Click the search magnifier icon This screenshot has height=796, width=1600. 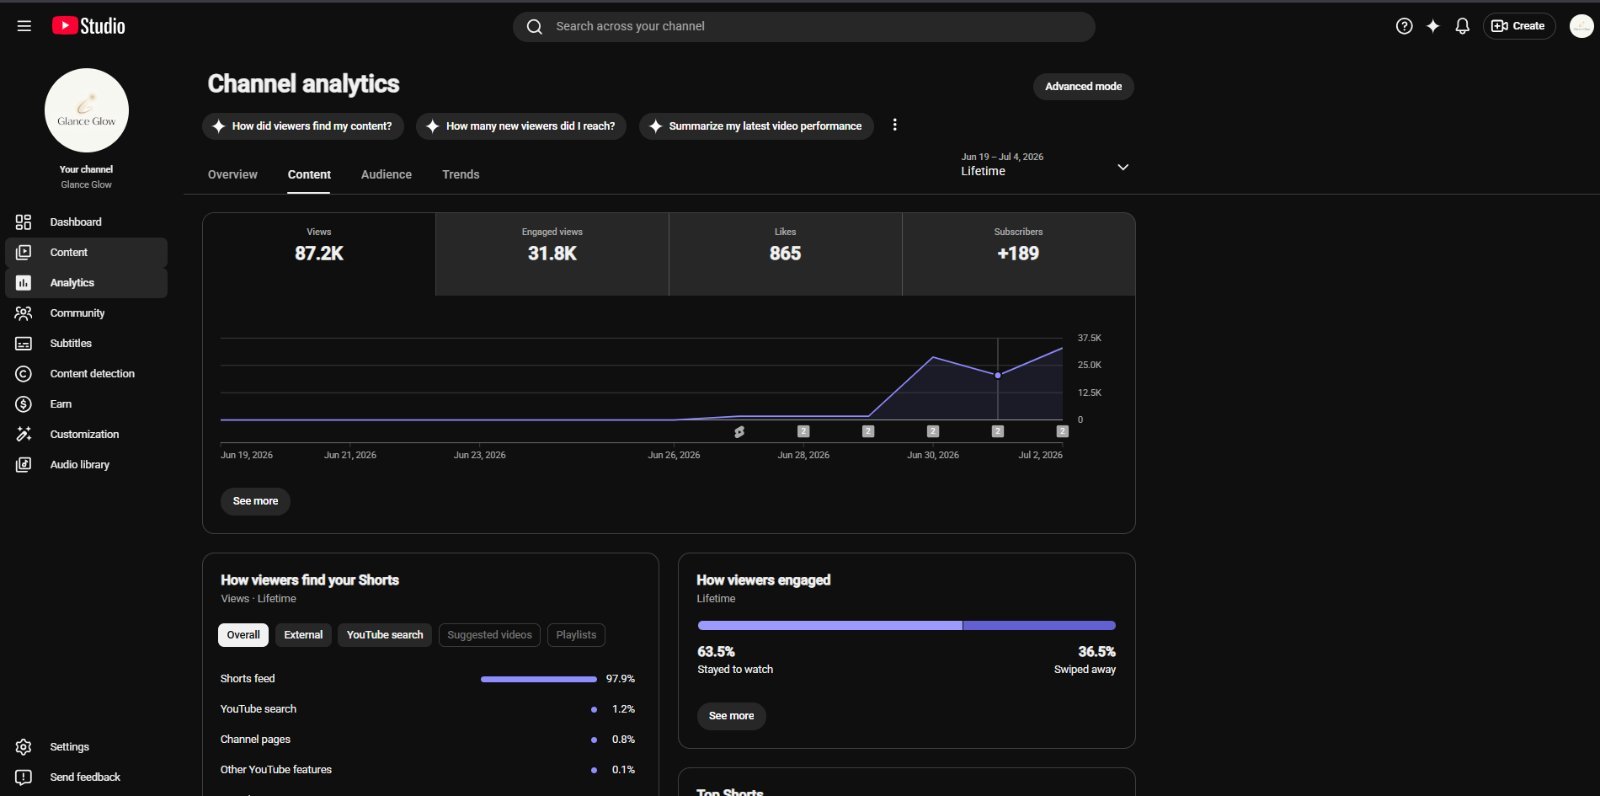535,26
